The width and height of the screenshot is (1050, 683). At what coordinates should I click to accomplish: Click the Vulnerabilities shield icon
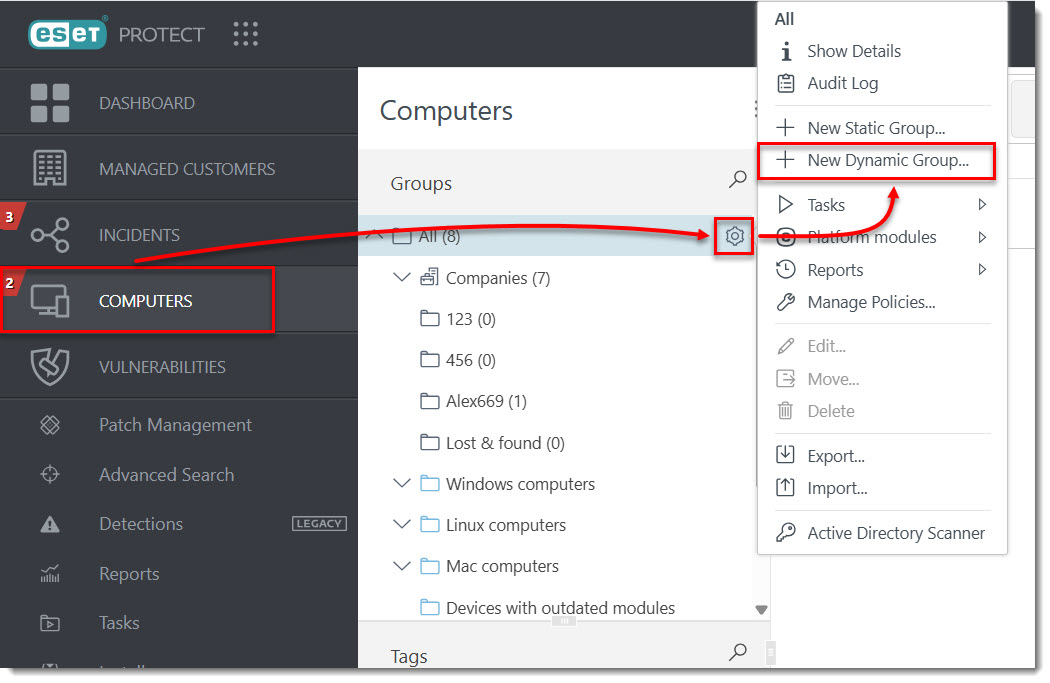pos(50,367)
